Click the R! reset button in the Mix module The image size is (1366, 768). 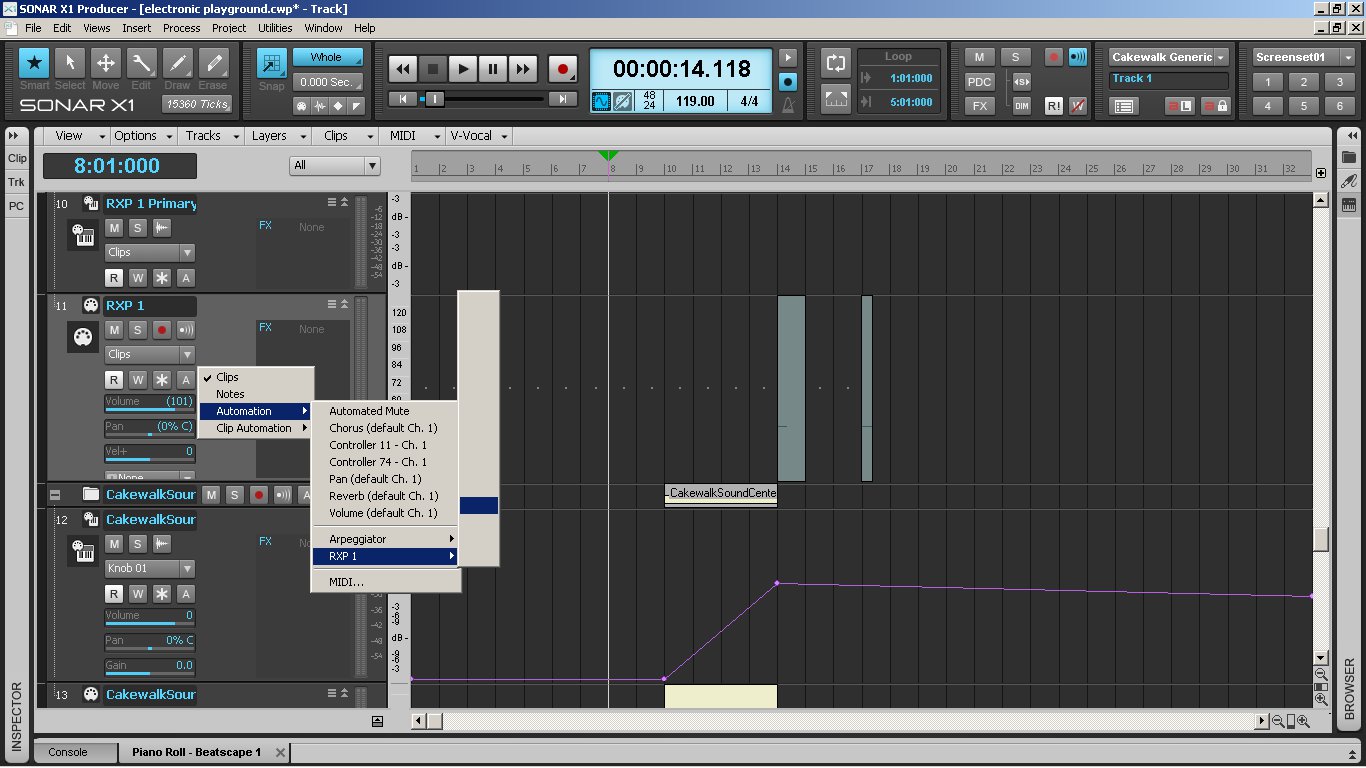click(1054, 105)
